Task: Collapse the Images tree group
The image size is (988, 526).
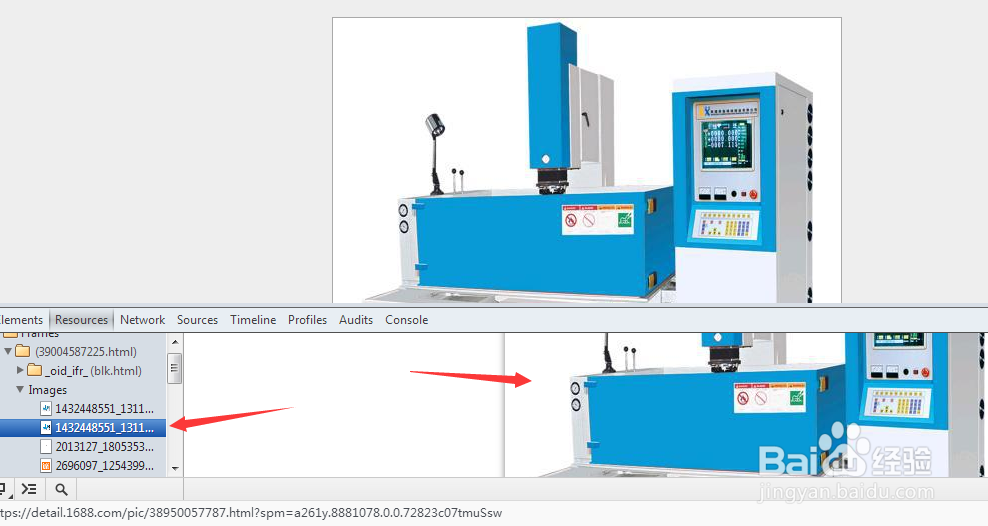Action: pyautogui.click(x=20, y=390)
